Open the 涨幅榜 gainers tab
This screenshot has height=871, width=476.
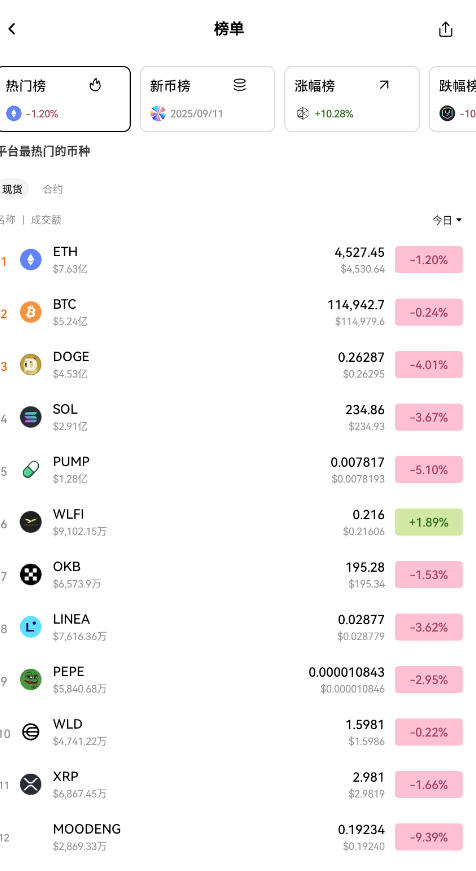pyautogui.click(x=352, y=99)
